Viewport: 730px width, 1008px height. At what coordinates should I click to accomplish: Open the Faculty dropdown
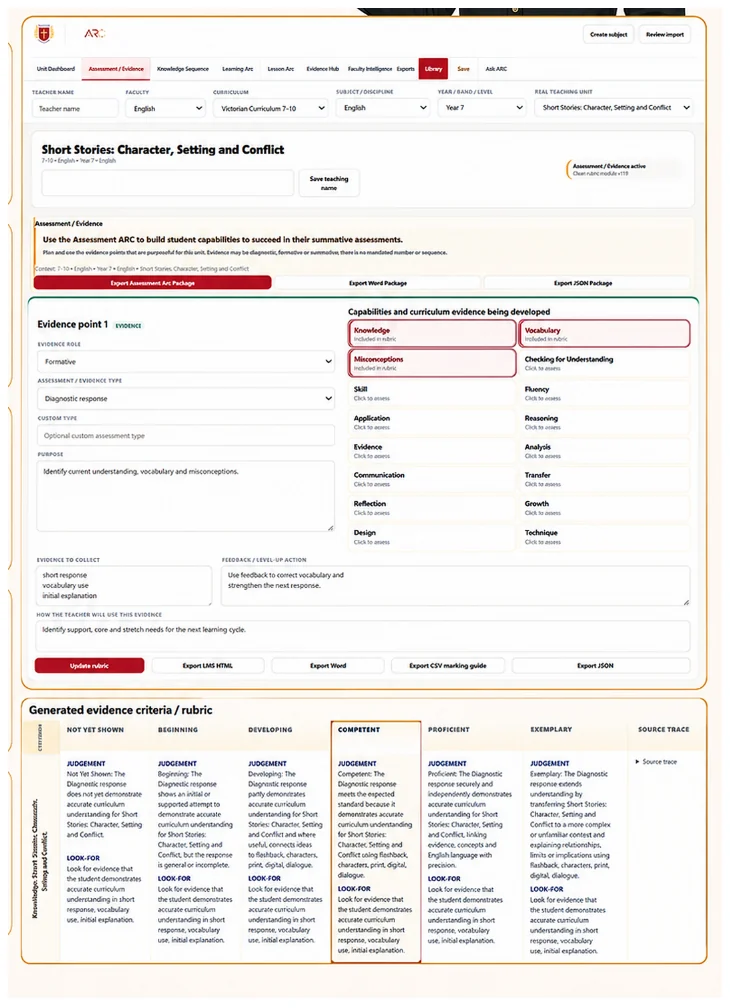click(x=166, y=109)
